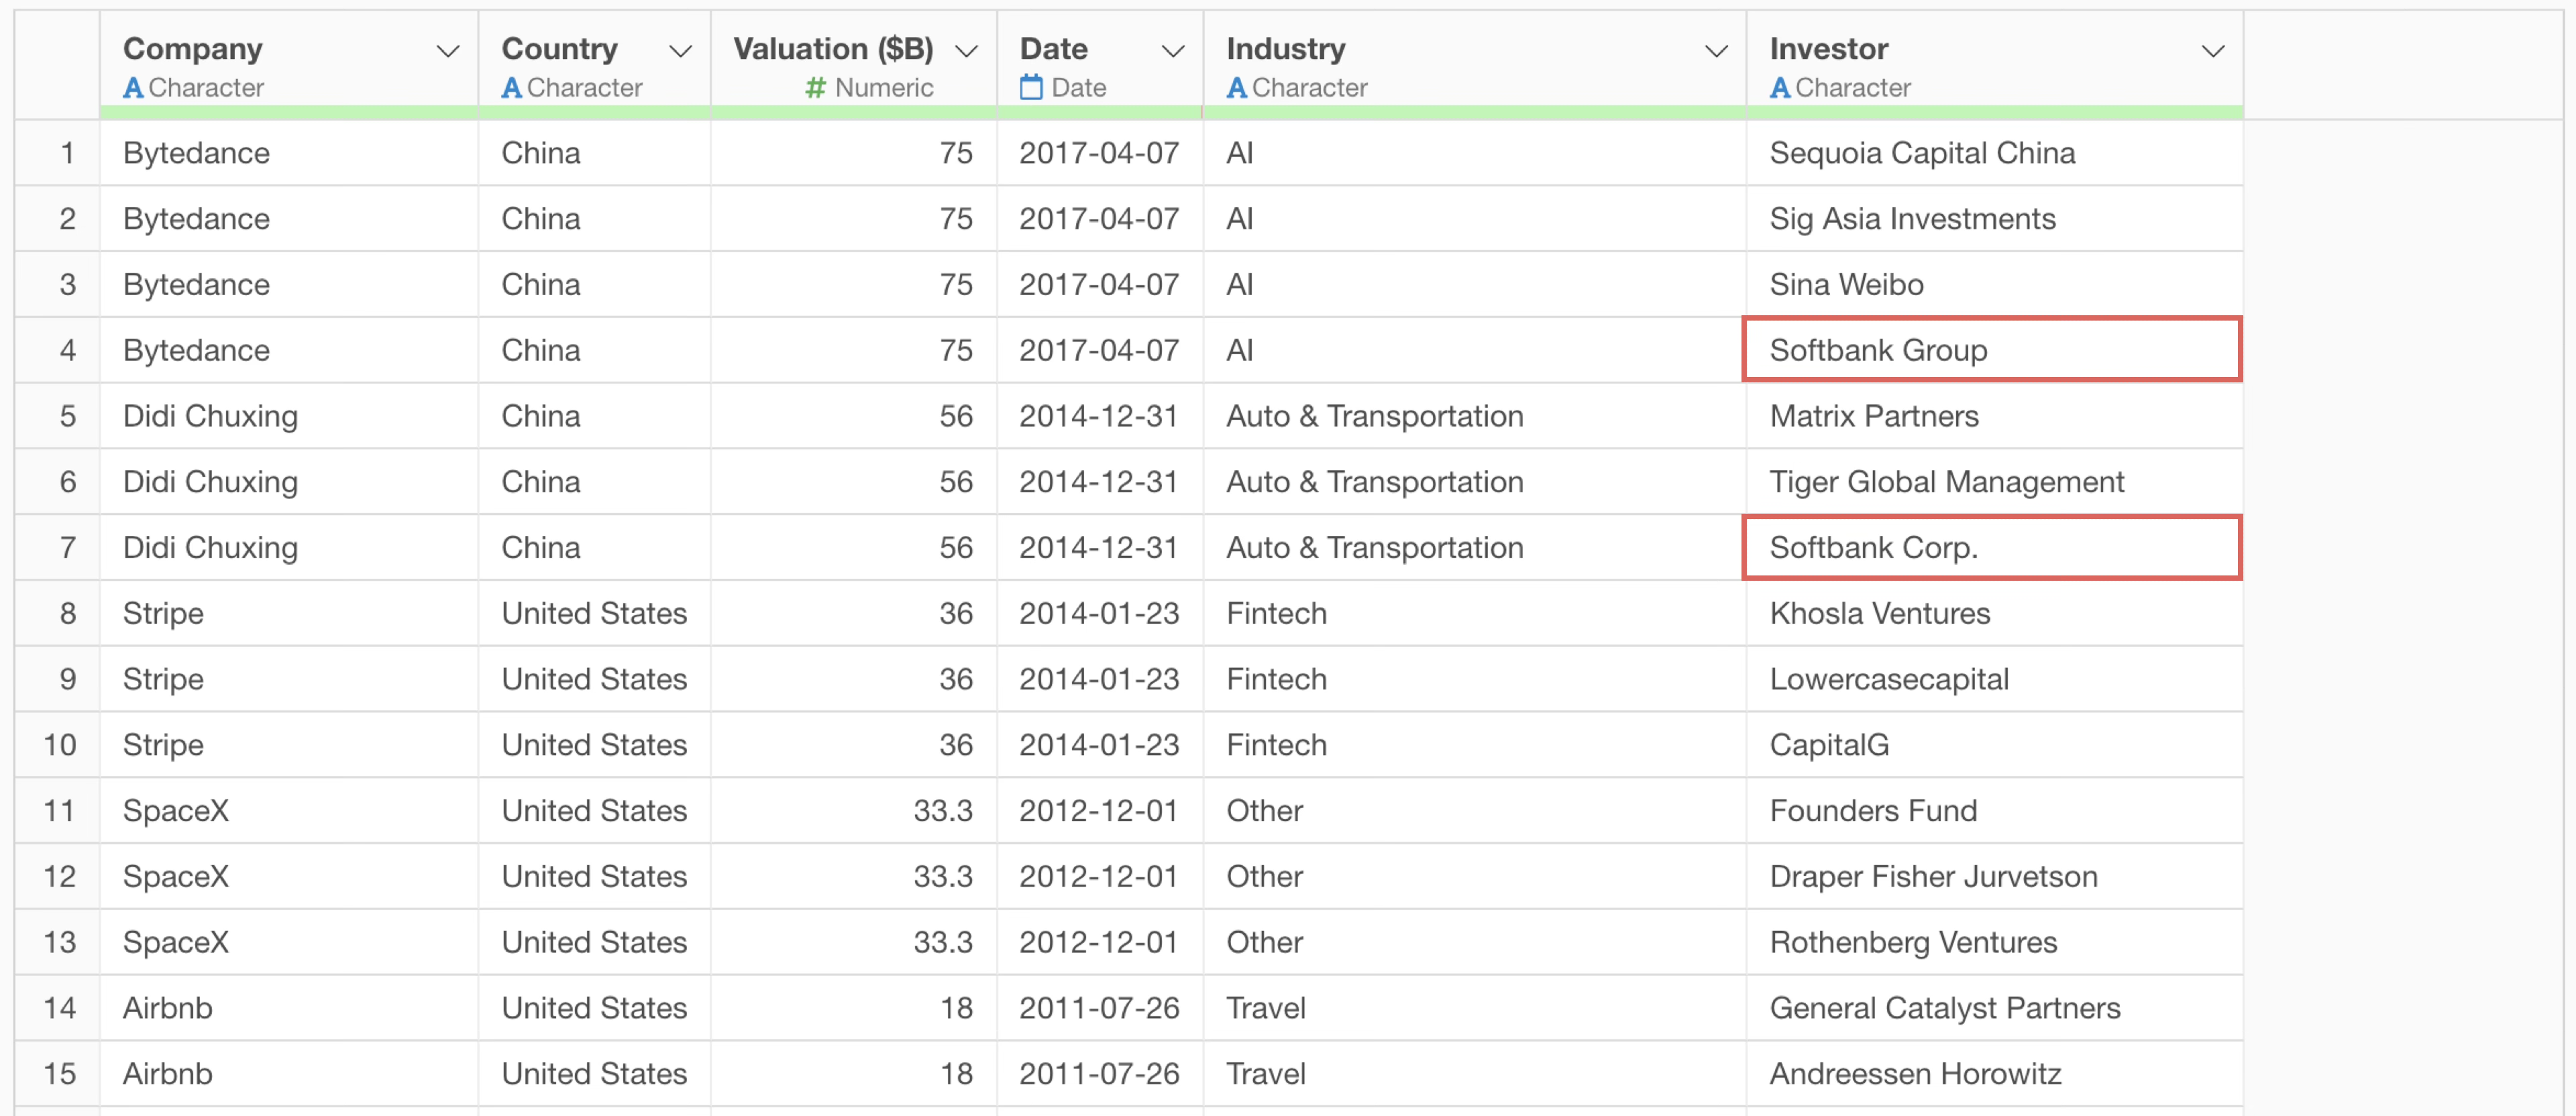Click the 56 valuation in row 5
2576x1116 pixels.
(x=854, y=416)
